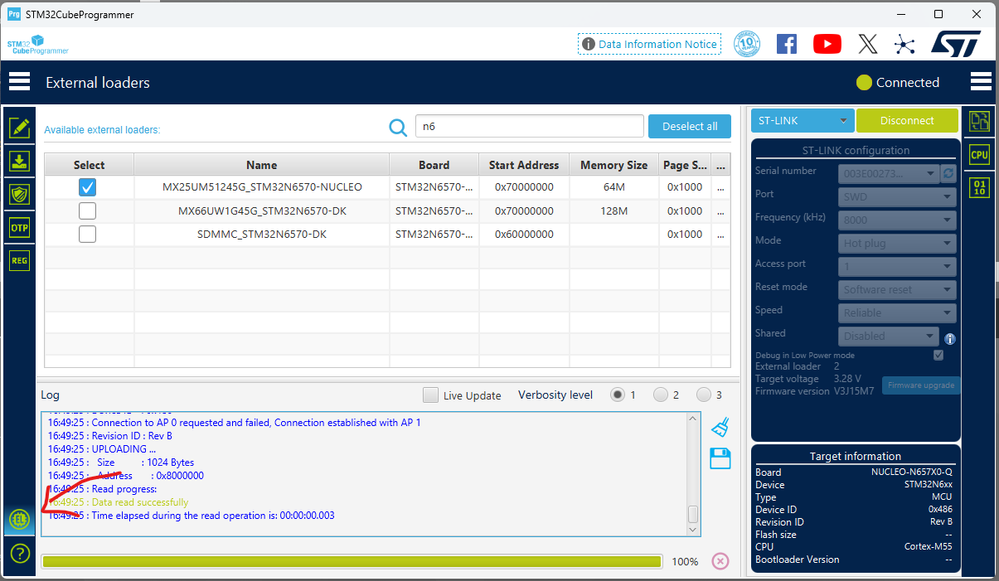Viewport: 999px width, 581px height.
Task: Click the Deselect all button
Action: [x=689, y=126]
